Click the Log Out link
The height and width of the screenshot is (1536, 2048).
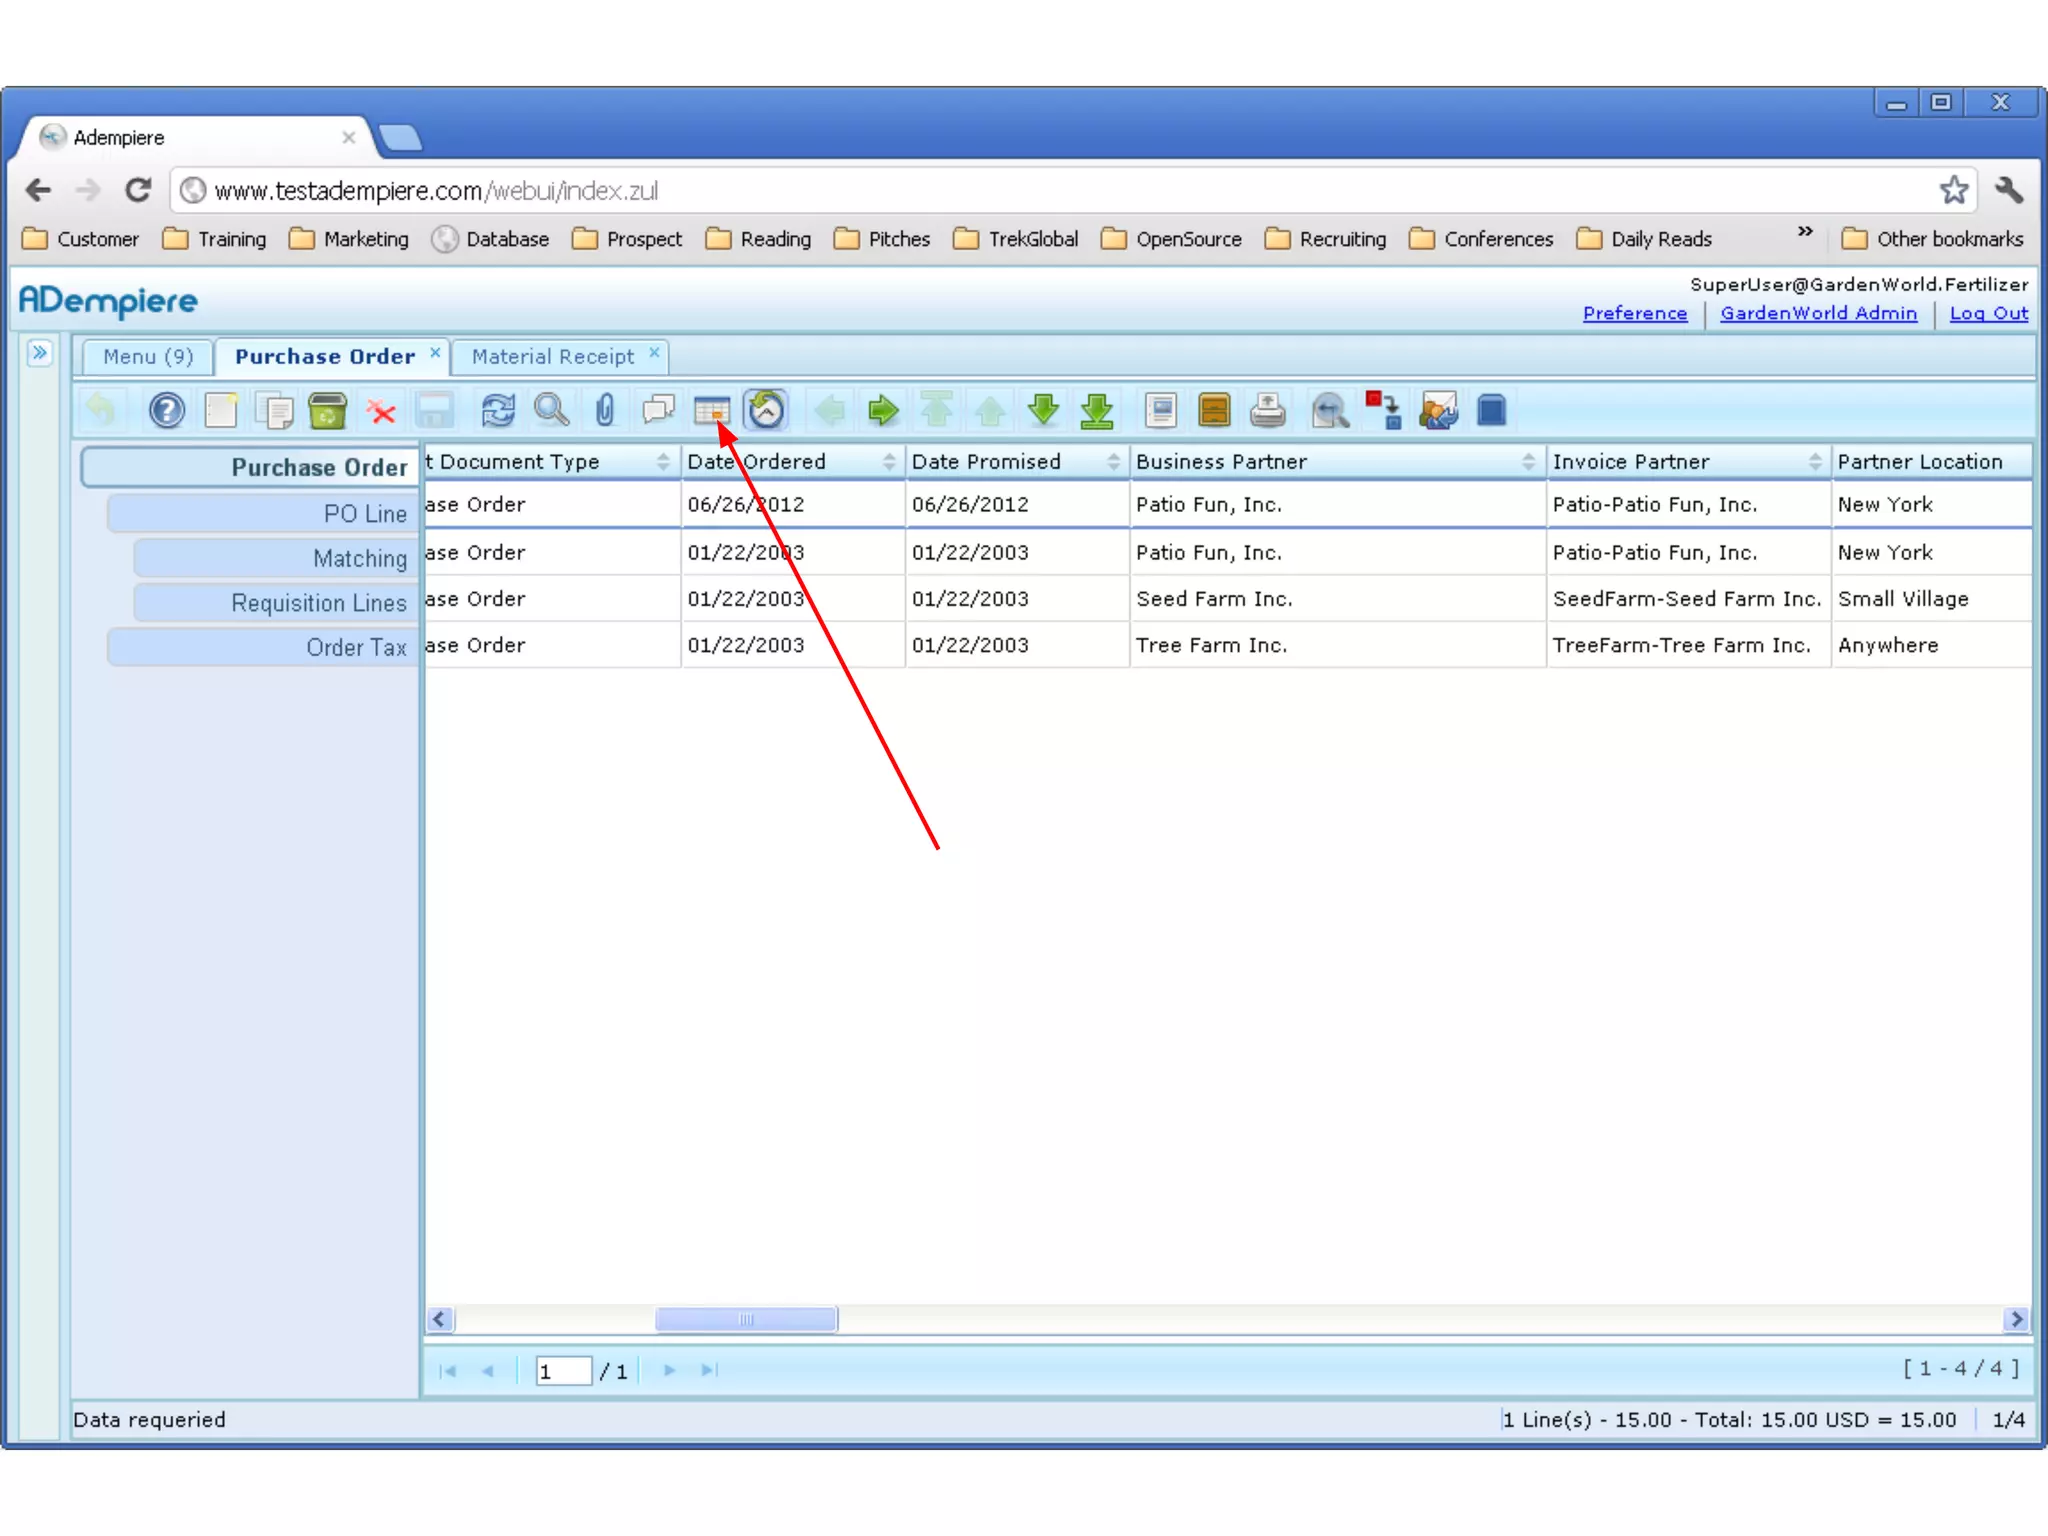click(1988, 313)
